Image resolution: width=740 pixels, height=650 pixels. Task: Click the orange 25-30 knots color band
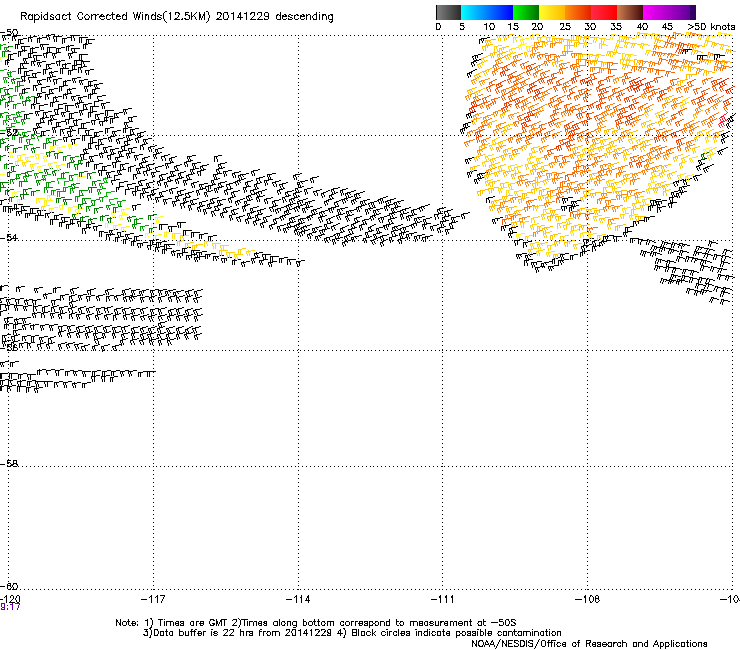(x=578, y=12)
